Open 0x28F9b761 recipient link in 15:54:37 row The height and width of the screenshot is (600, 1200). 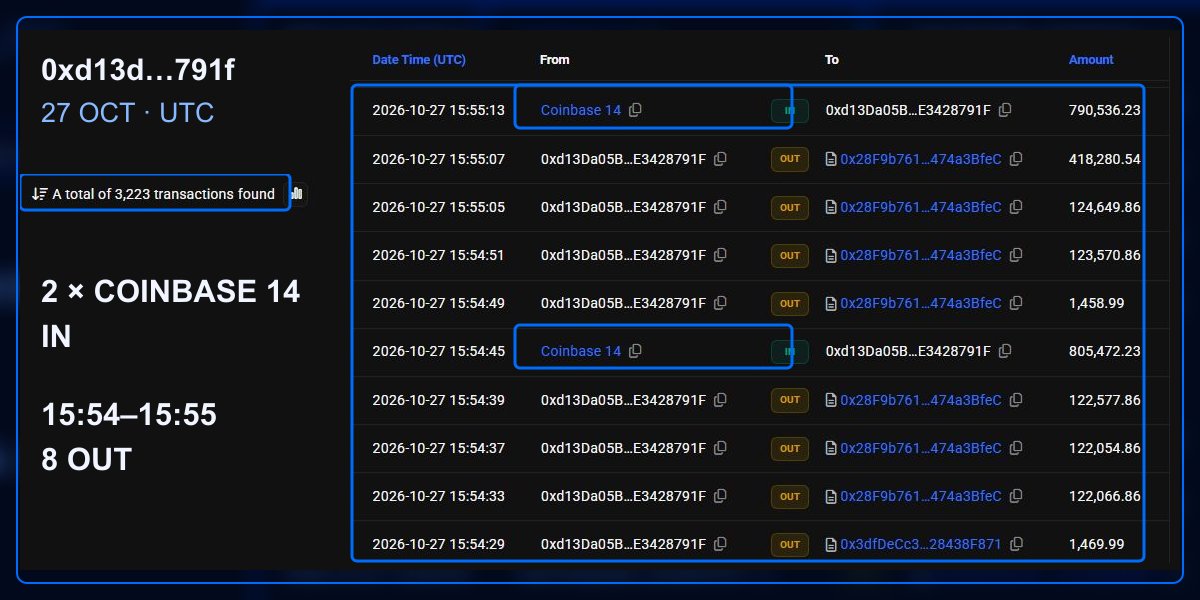[x=920, y=448]
